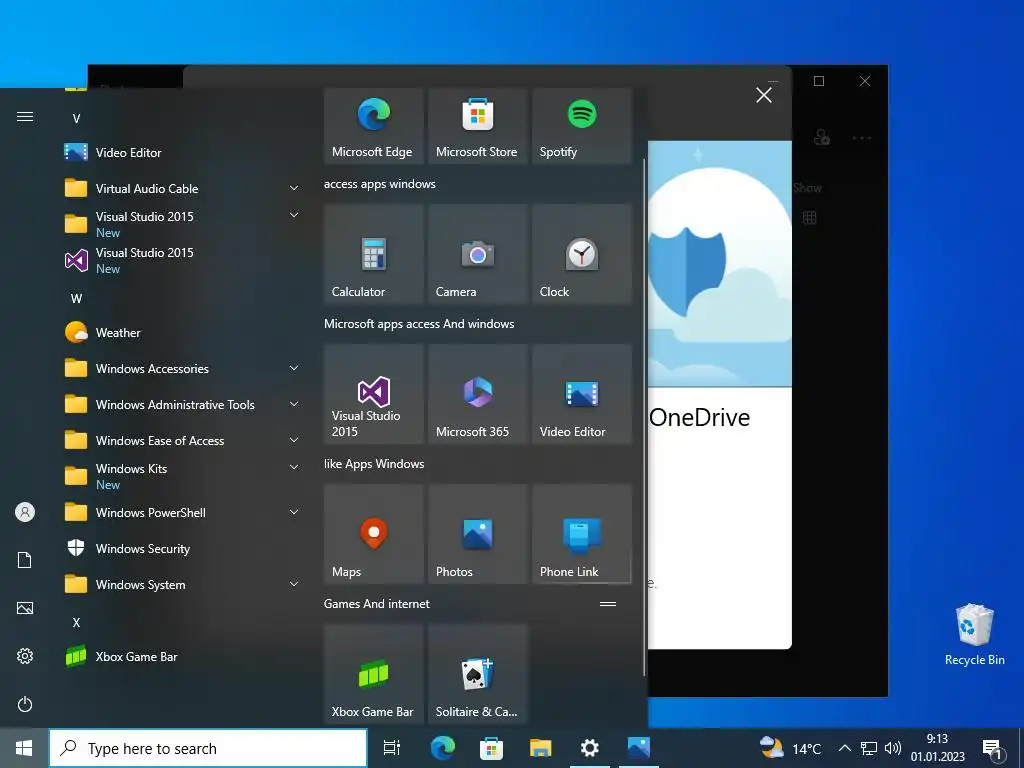Open the three-dots menu in Photos window

[x=862, y=138]
